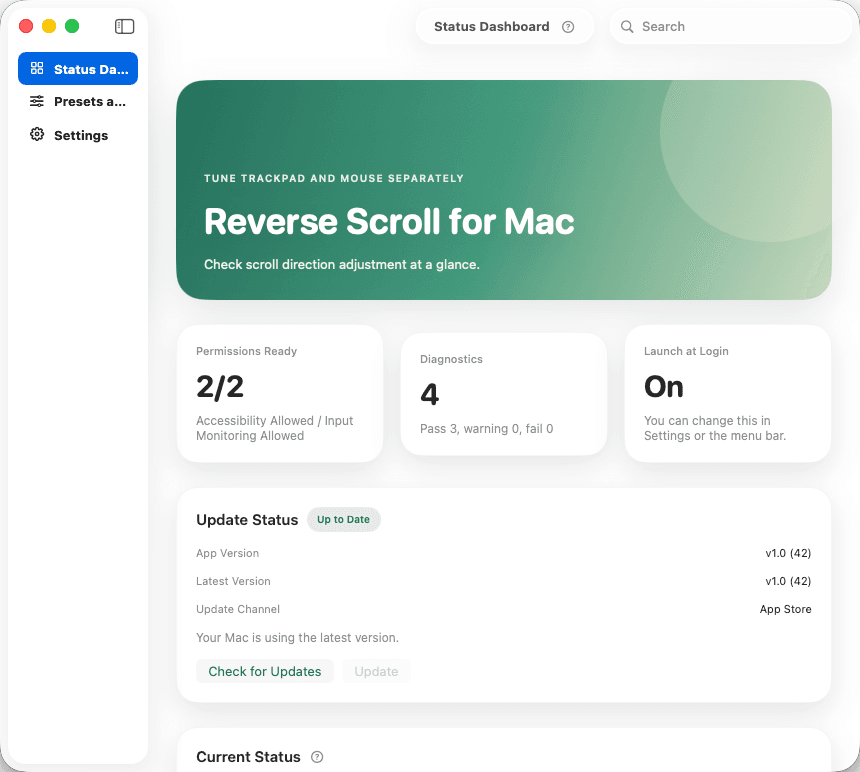Image resolution: width=860 pixels, height=772 pixels.
Task: Click the help icon beside Status Dashboard title
Action: point(568,27)
